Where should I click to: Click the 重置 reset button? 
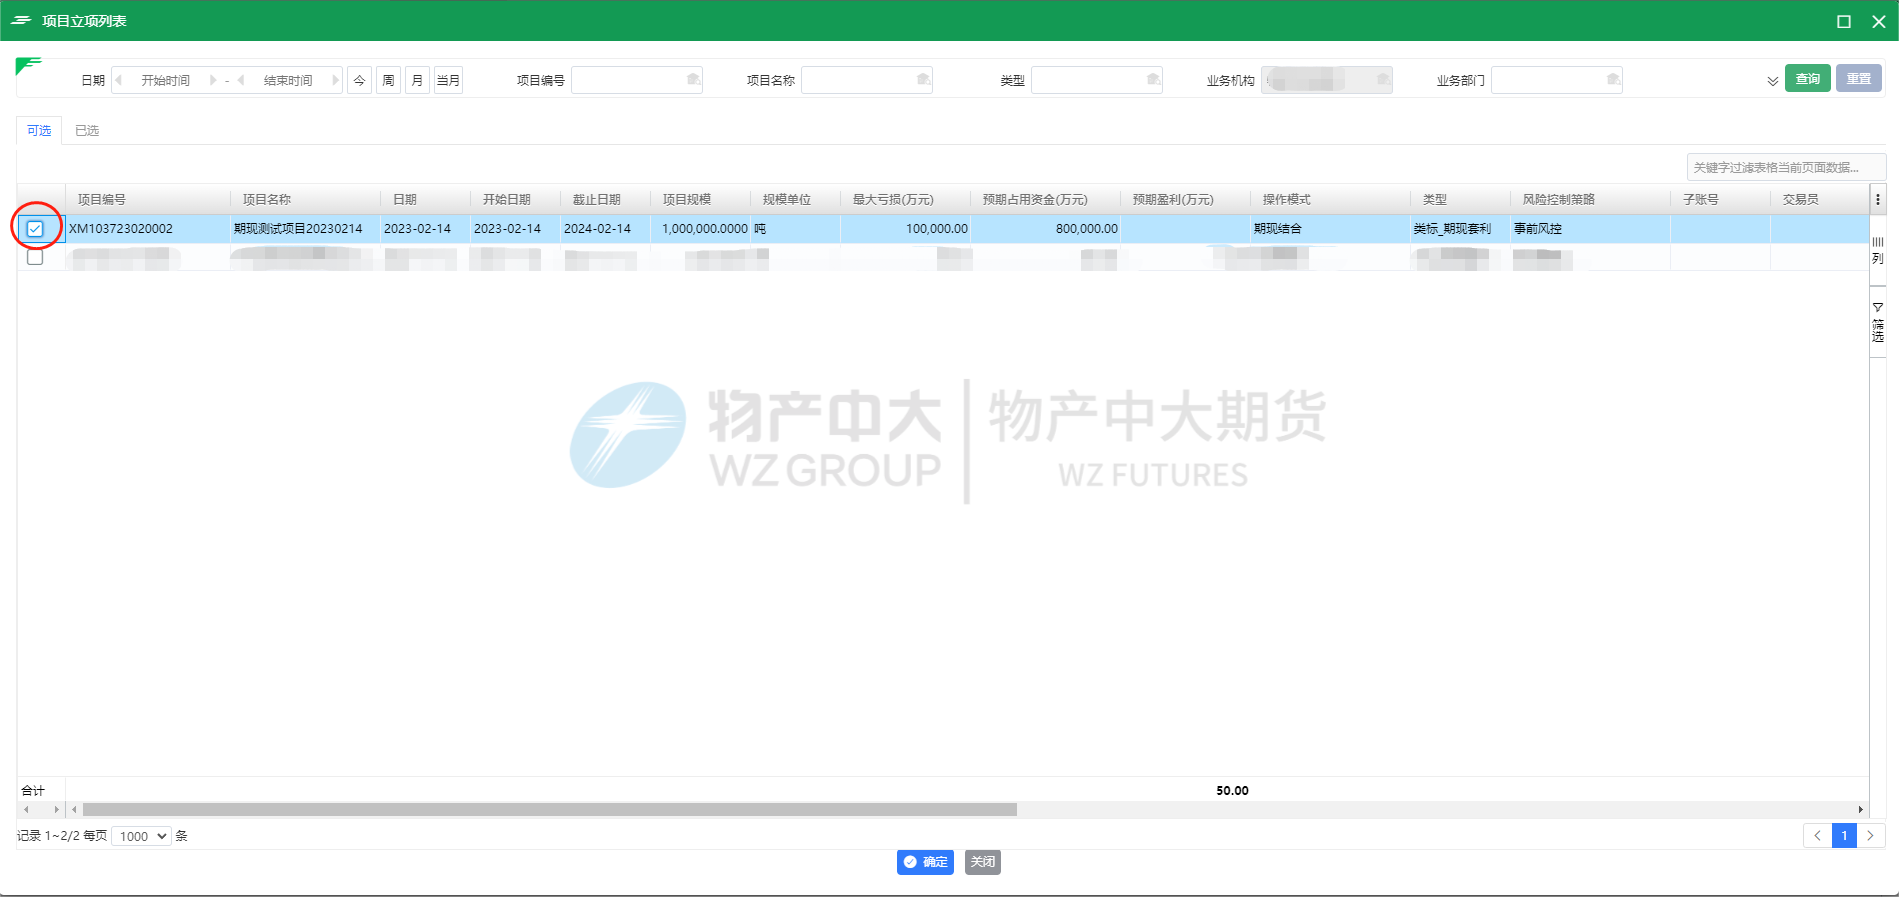(x=1859, y=78)
